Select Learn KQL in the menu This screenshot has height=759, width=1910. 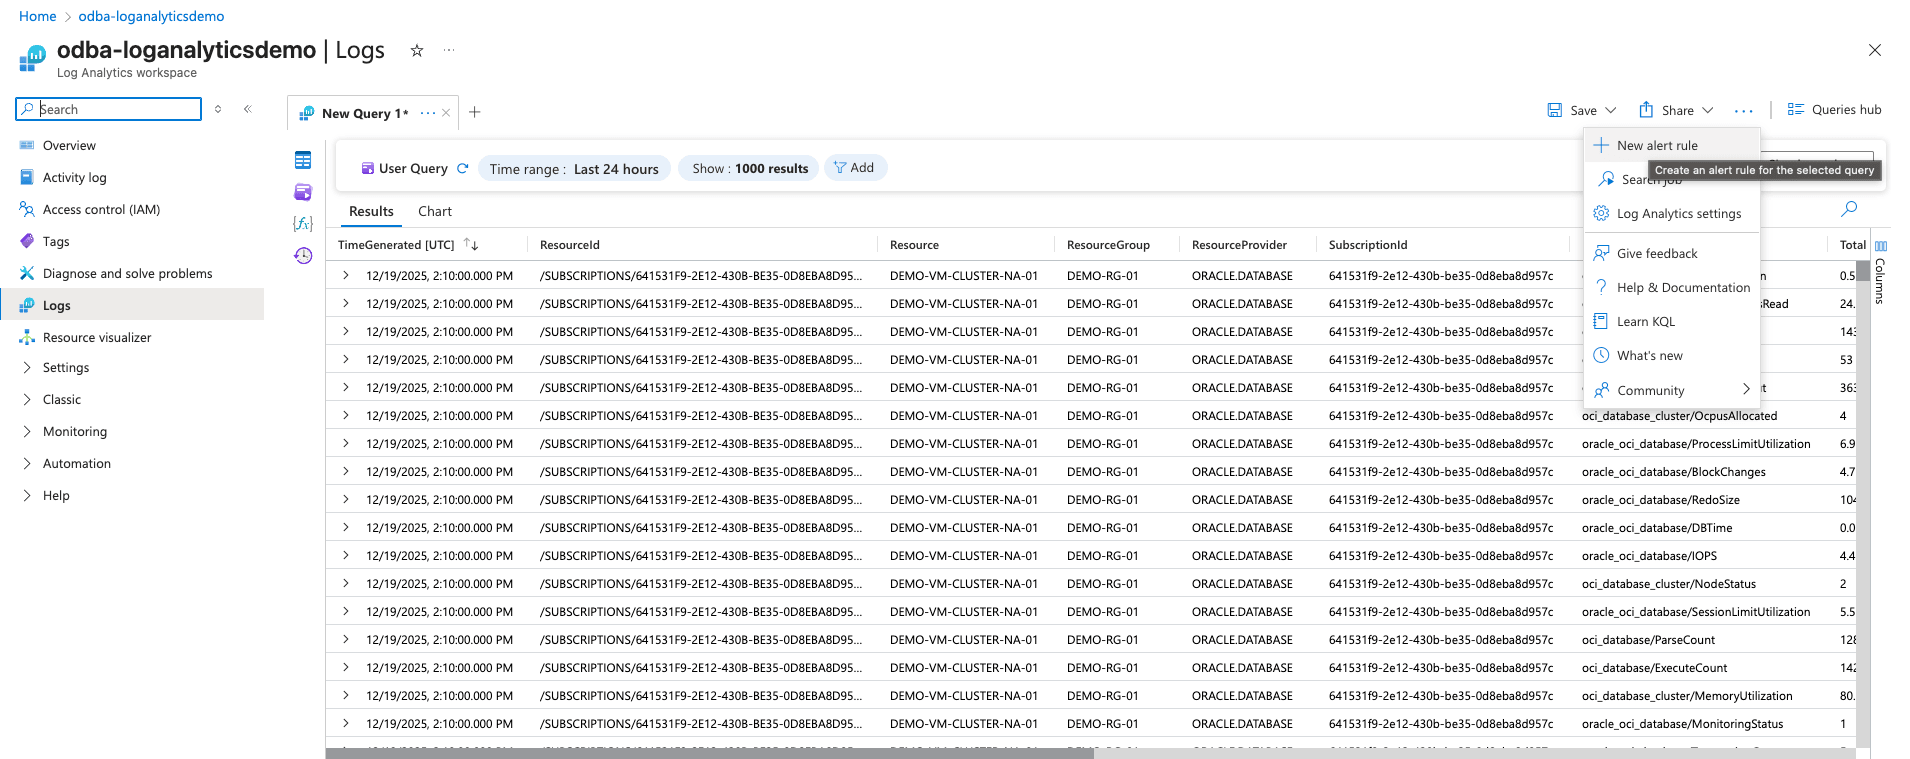pyautogui.click(x=1671, y=321)
